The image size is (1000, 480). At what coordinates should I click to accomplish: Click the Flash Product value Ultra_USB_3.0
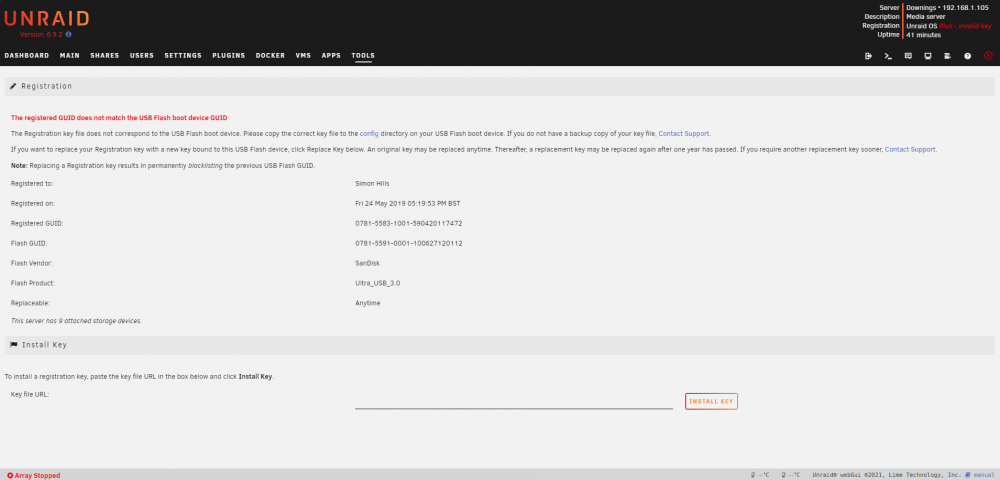[378, 283]
